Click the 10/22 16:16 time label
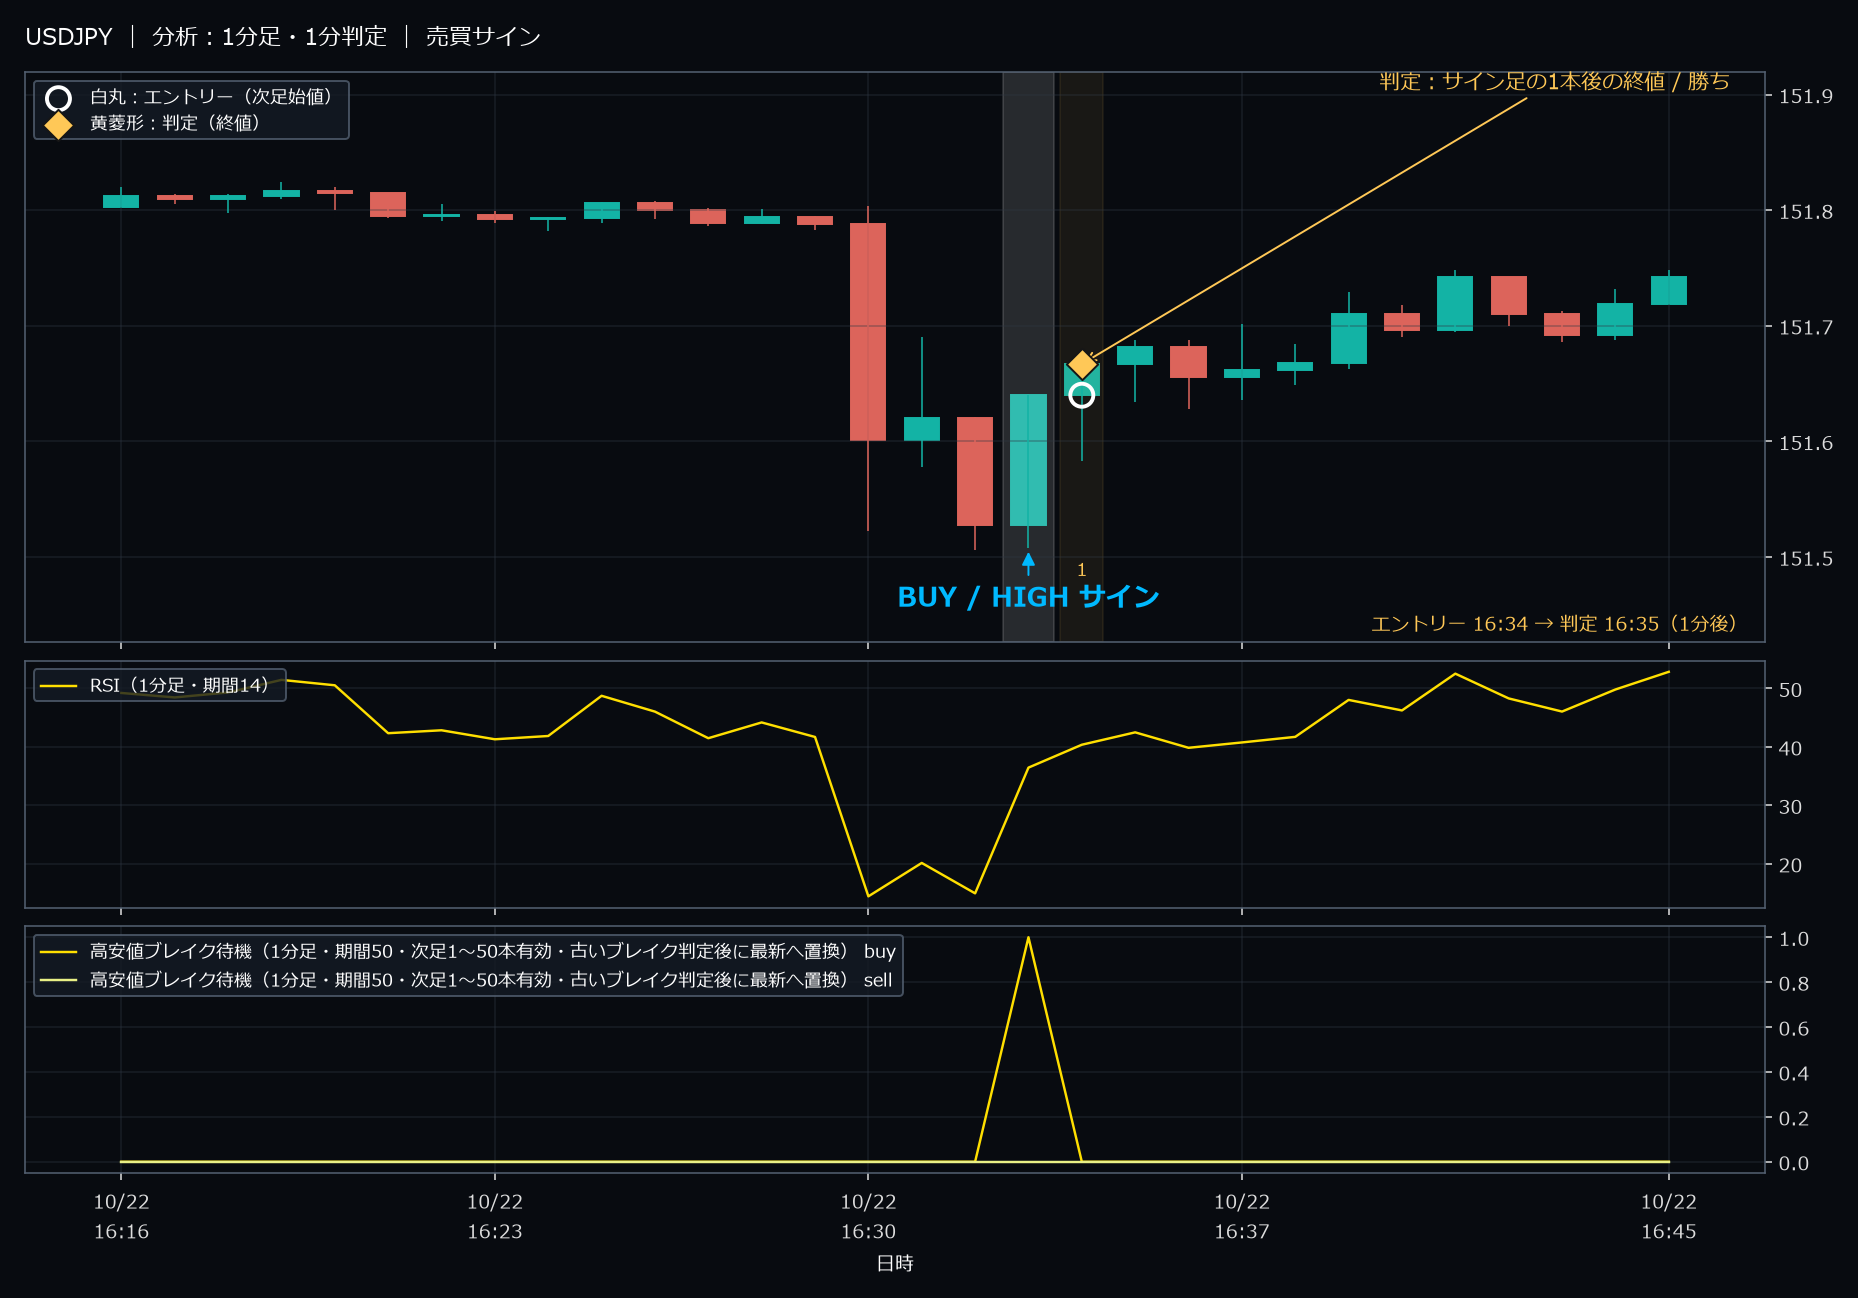Screen dimensions: 1858x1298 click(121, 1216)
